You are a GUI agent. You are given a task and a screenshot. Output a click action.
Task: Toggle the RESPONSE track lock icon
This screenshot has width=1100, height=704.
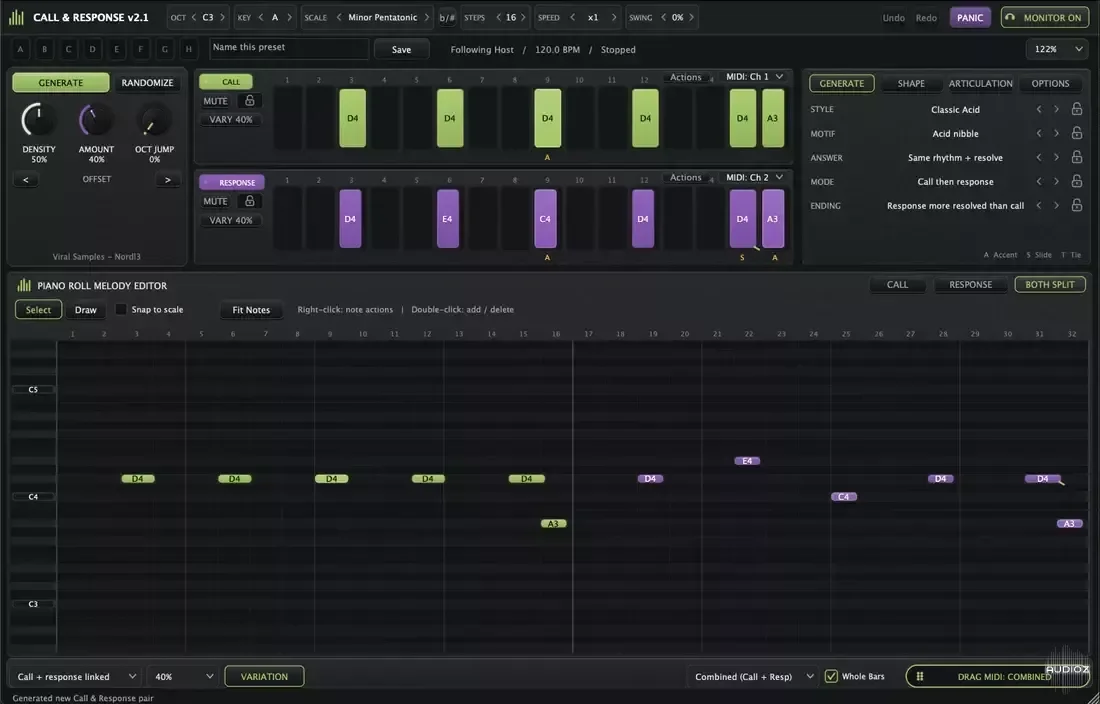pyautogui.click(x=249, y=201)
